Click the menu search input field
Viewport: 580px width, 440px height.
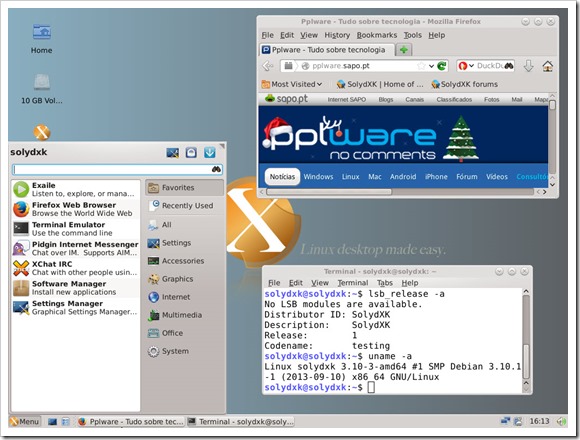[118, 170]
